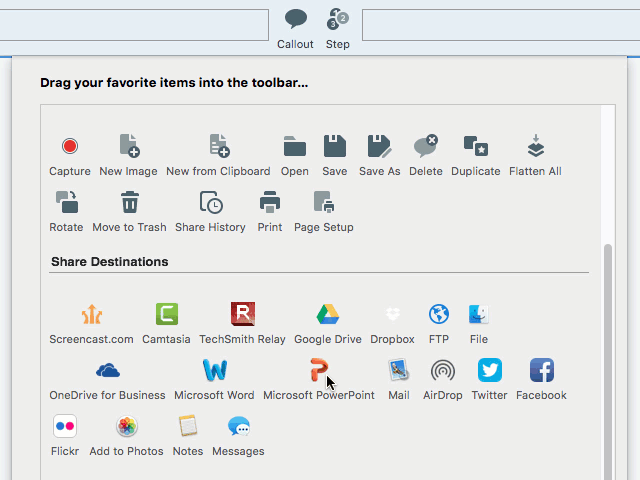Click the Camtasia share icon
Viewport: 640px width, 480px height.
(x=167, y=314)
